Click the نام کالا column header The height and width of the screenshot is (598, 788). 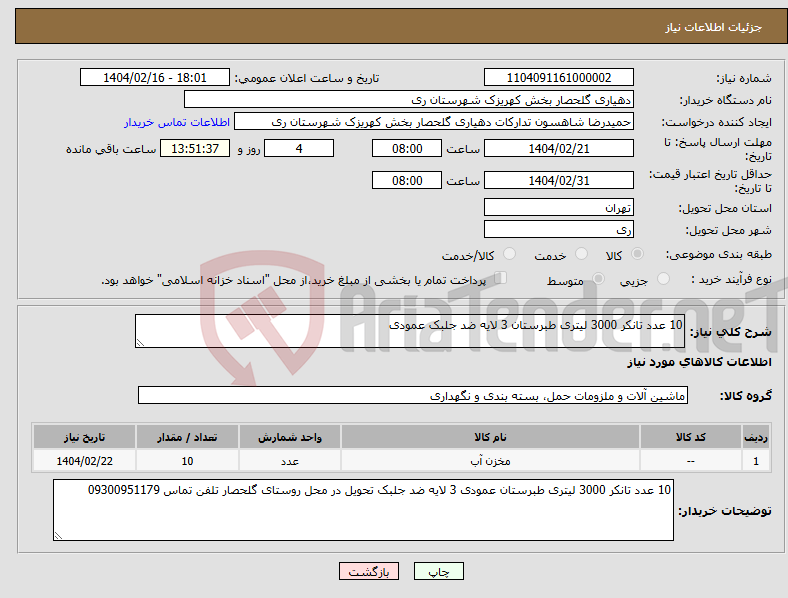pyautogui.click(x=490, y=437)
